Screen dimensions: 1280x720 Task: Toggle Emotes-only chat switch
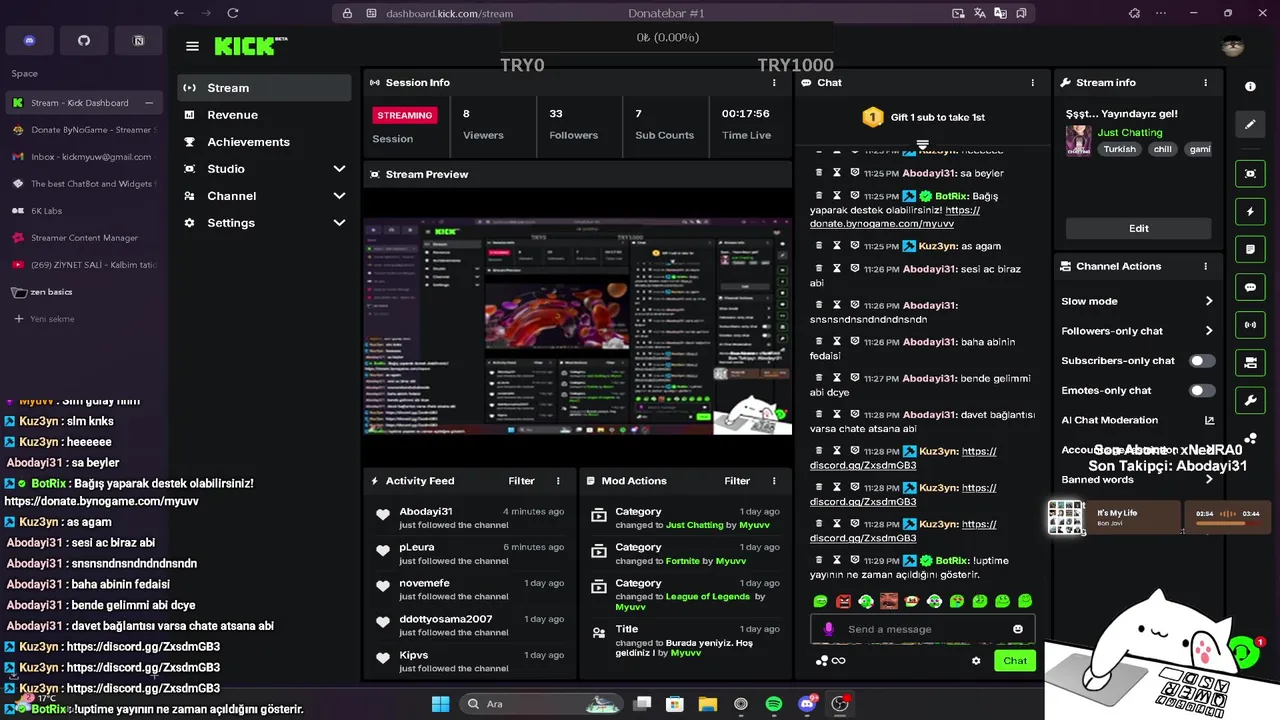coord(1201,391)
